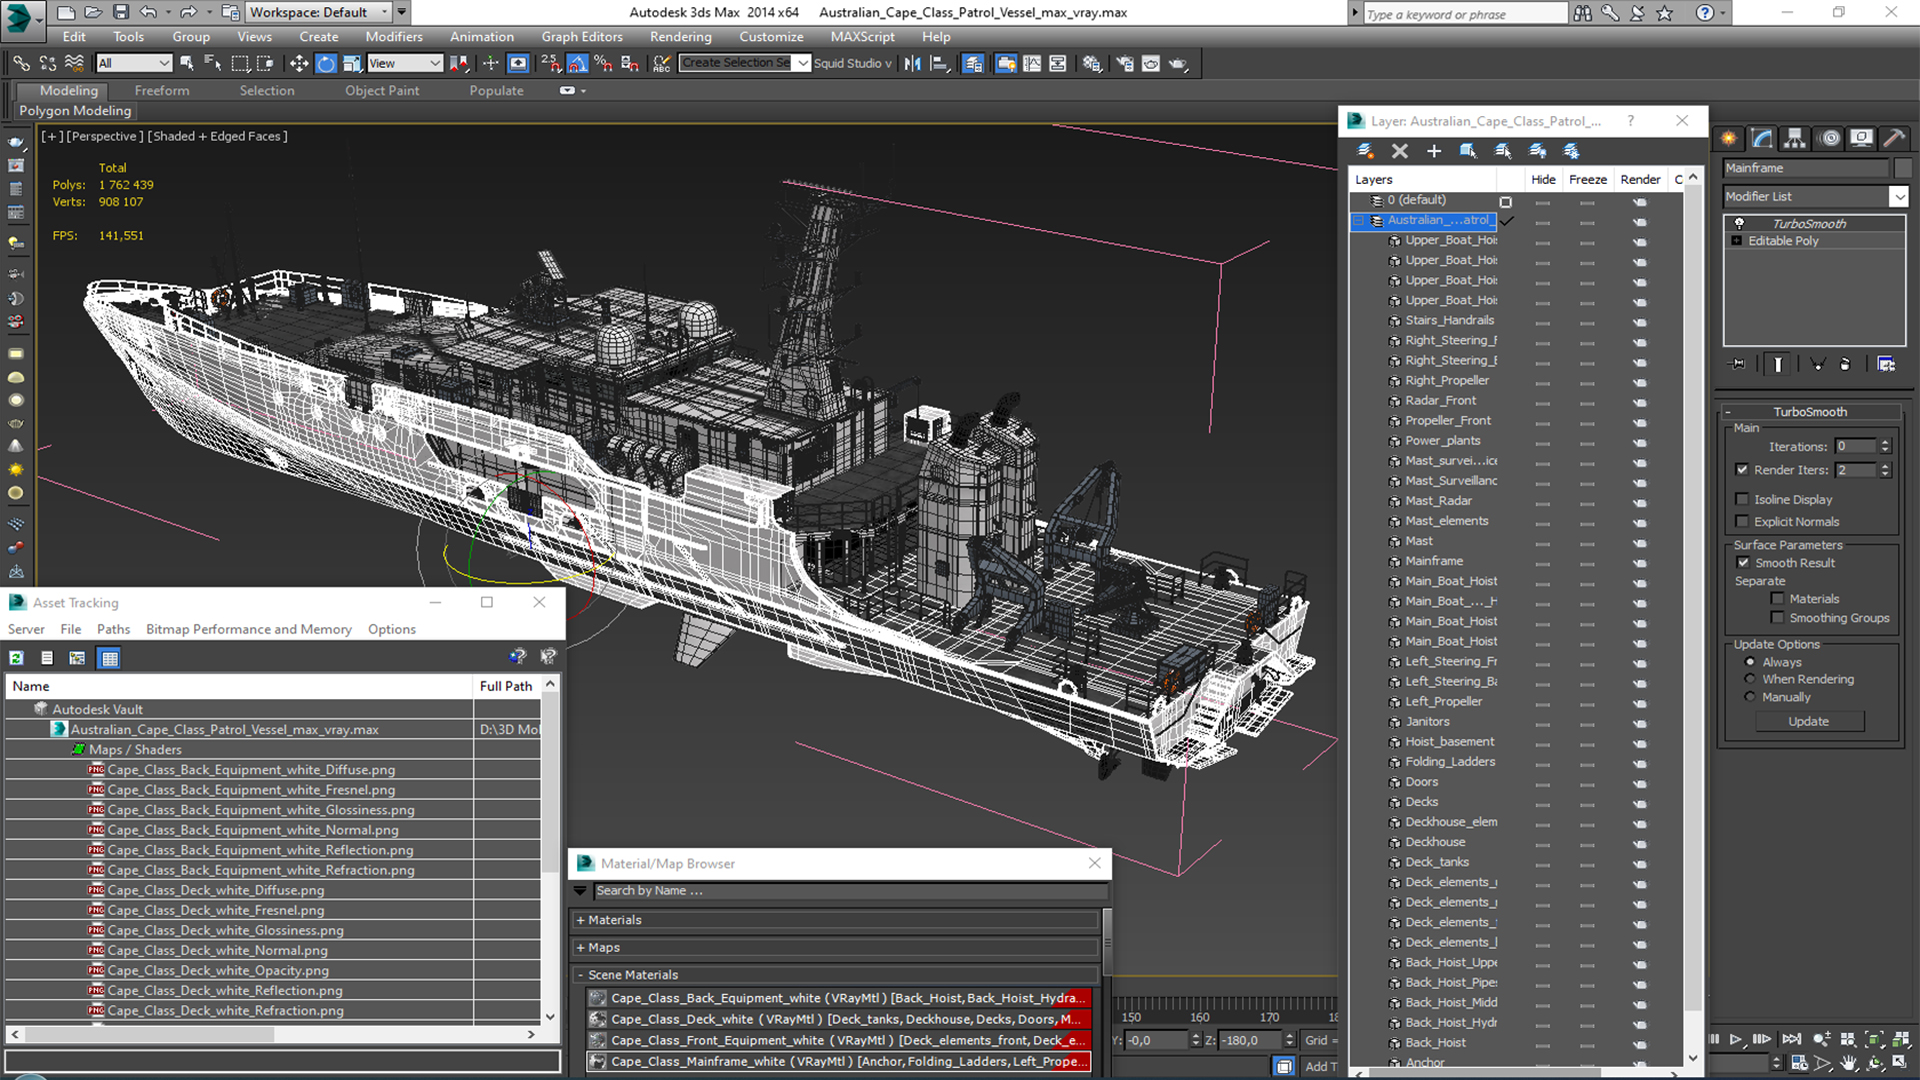1920x1080 pixels.
Task: Open the Mirror tool
Action: point(912,63)
